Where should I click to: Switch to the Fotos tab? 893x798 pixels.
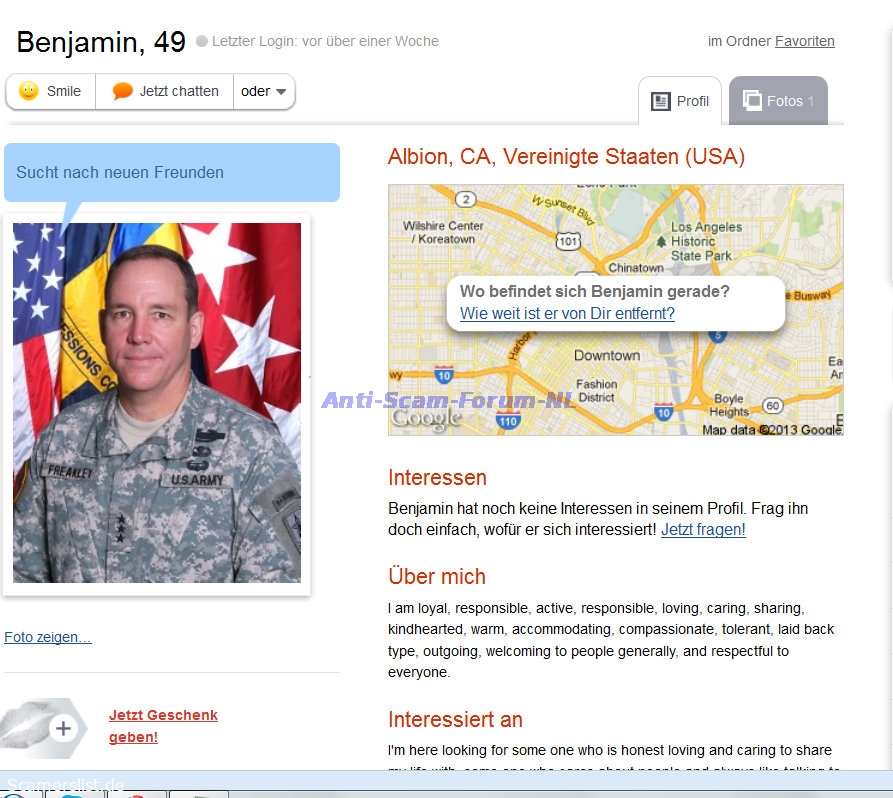tap(778, 101)
